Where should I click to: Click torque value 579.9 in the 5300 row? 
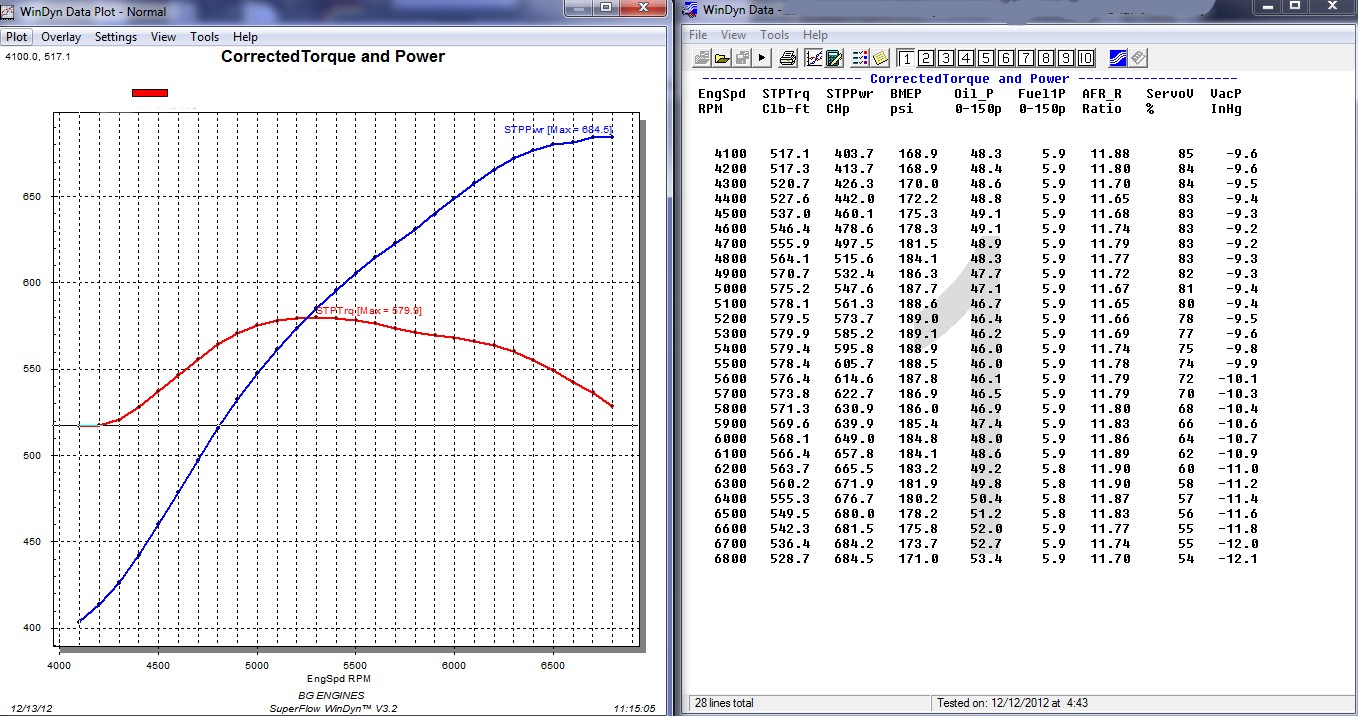791,334
